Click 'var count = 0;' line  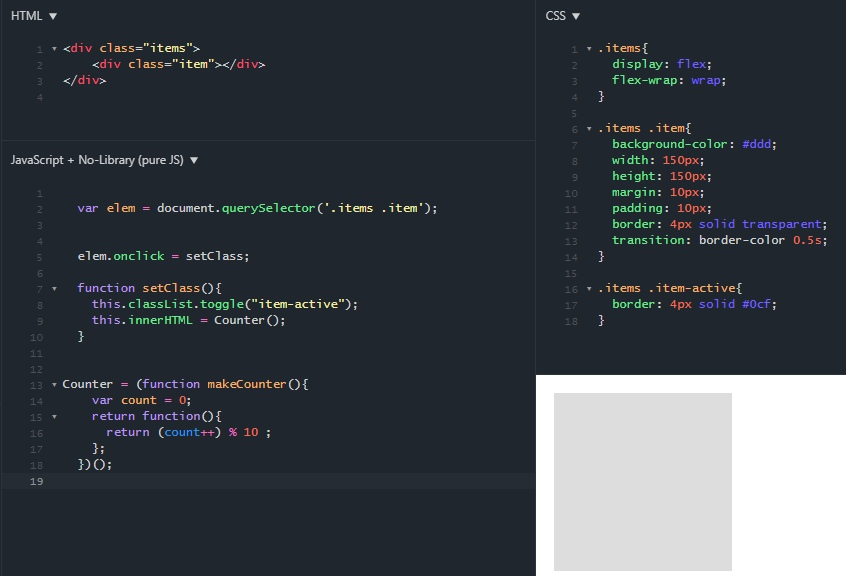click(x=141, y=400)
